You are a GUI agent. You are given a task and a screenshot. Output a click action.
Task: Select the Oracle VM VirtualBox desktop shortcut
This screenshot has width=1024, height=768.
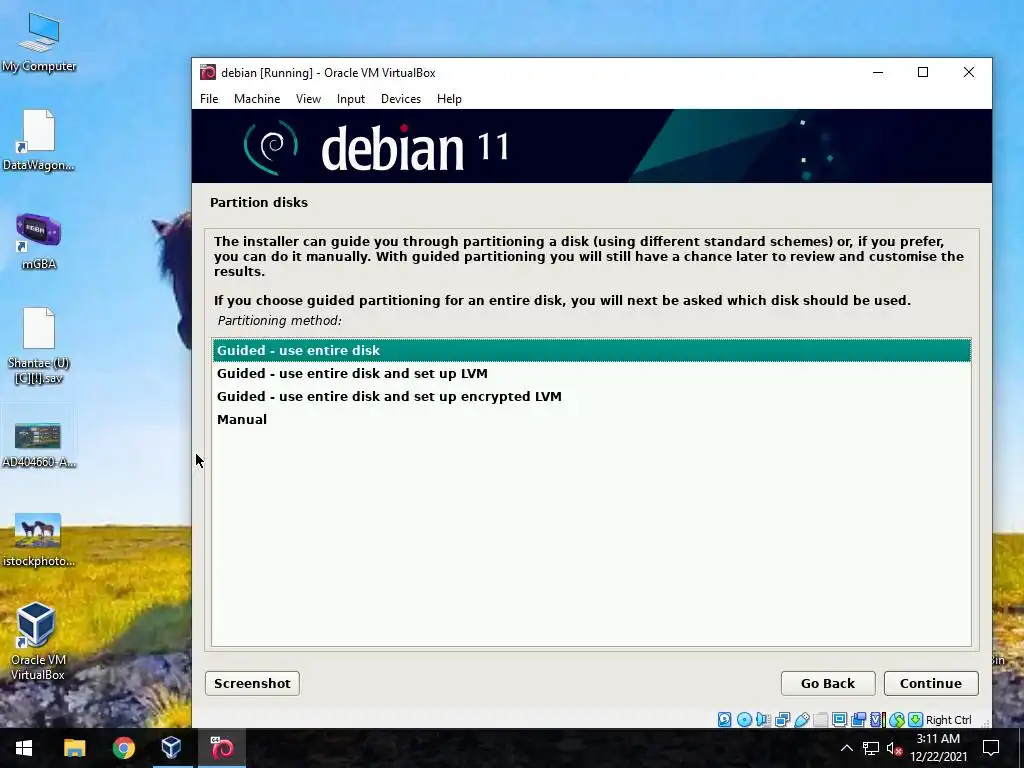37,642
